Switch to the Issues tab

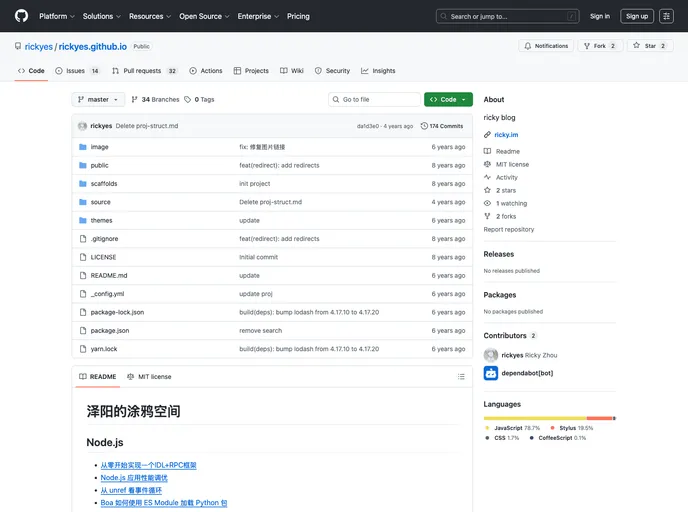(77, 71)
